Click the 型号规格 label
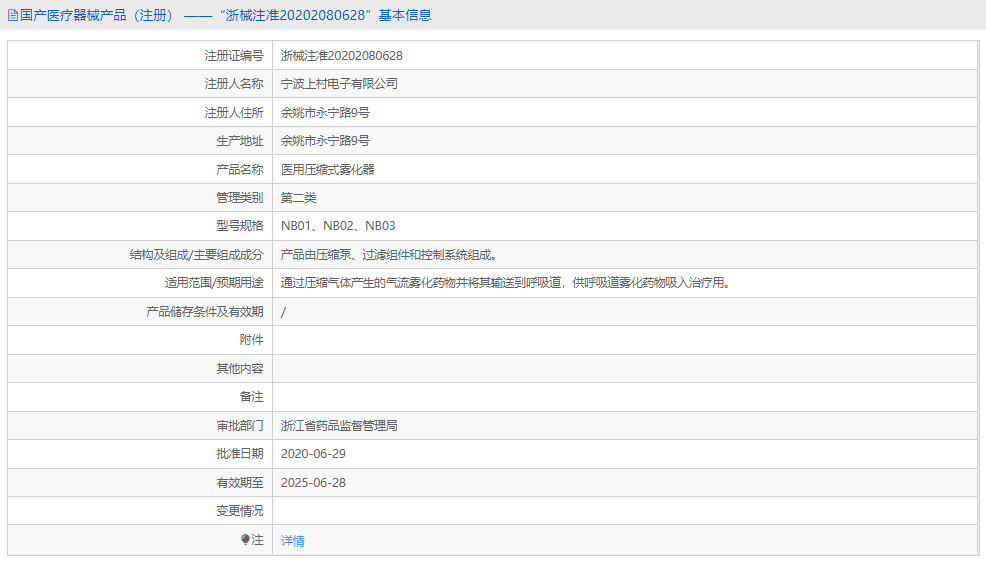986x562 pixels. pos(240,226)
